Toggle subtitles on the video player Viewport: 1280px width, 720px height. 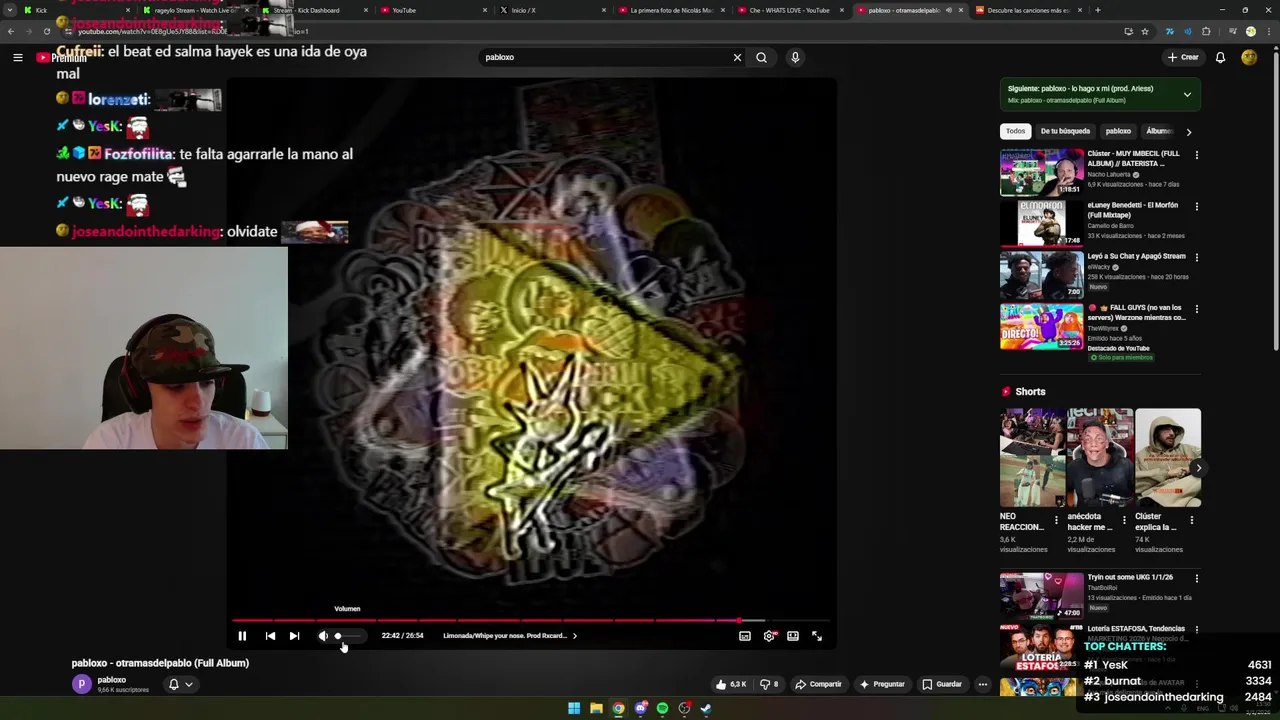point(745,636)
